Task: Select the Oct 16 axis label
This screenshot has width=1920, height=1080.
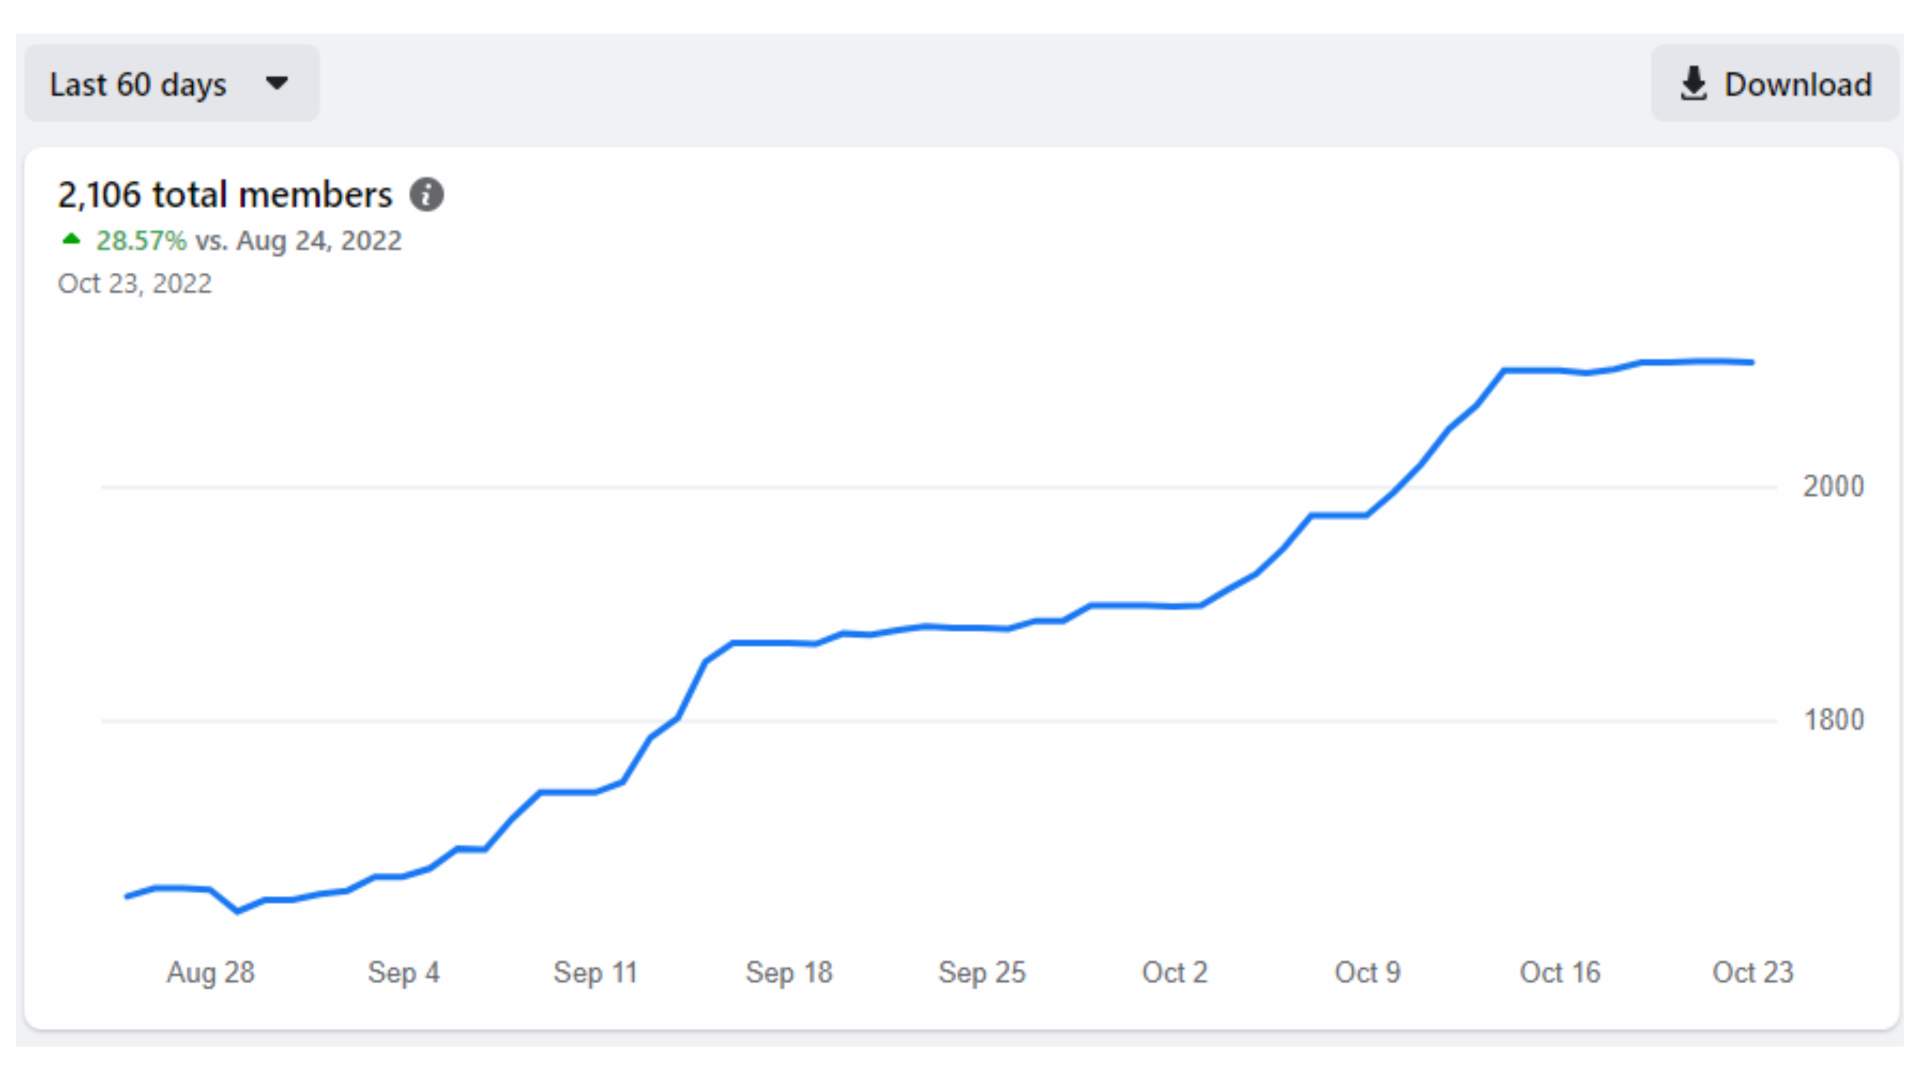Action: point(1560,972)
